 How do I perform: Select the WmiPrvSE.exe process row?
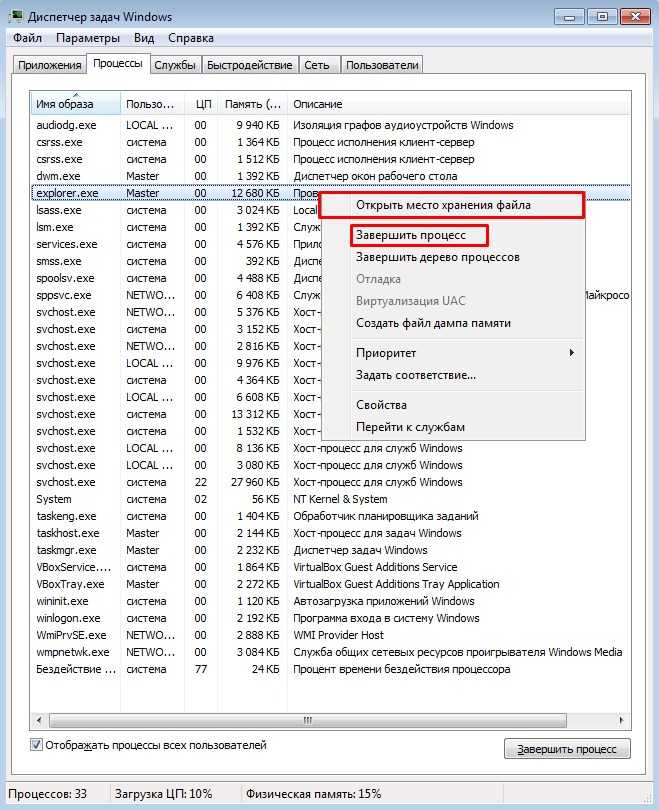[x=331, y=636]
